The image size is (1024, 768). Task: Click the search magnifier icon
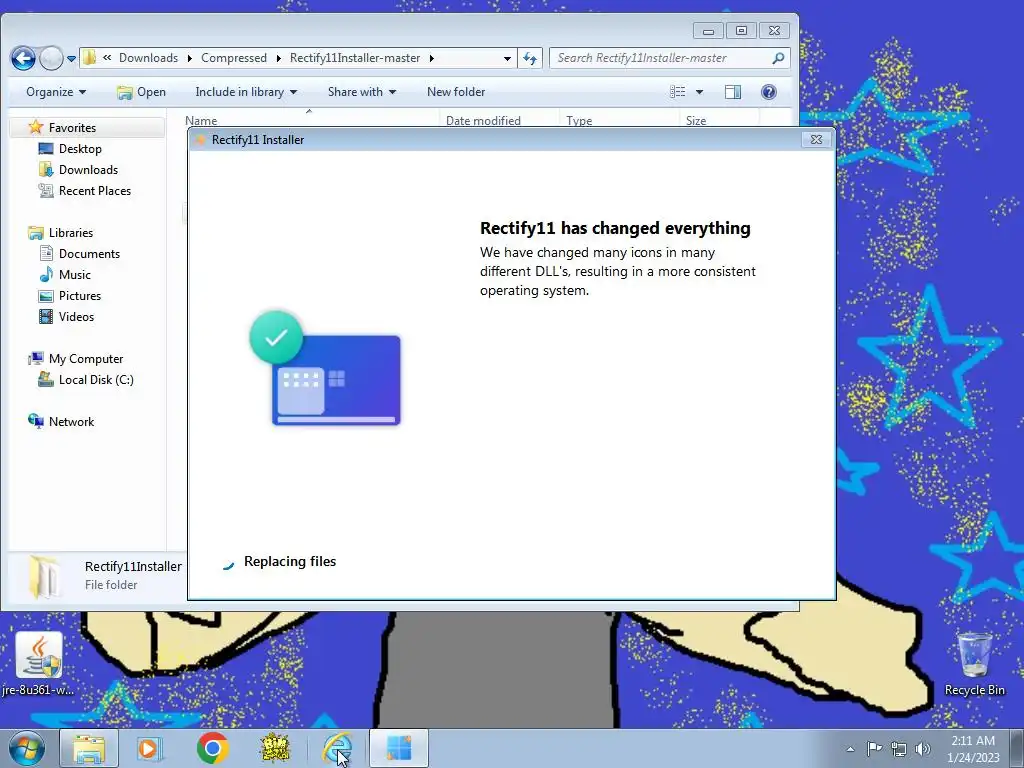[778, 58]
